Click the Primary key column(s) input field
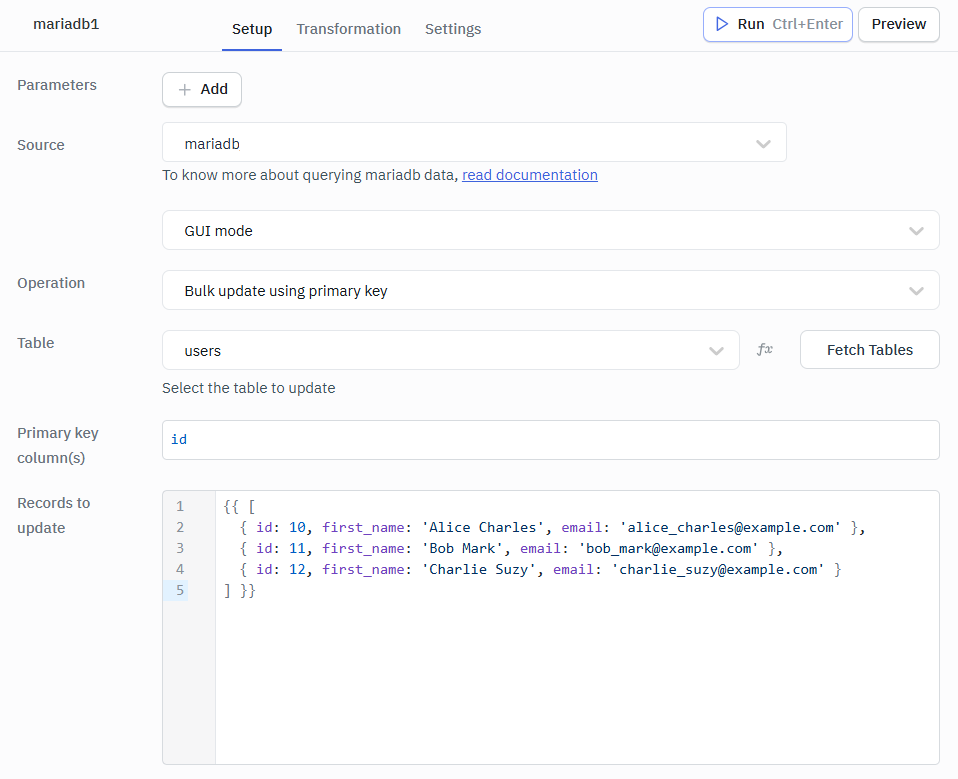Image resolution: width=958 pixels, height=779 pixels. pyautogui.click(x=550, y=440)
